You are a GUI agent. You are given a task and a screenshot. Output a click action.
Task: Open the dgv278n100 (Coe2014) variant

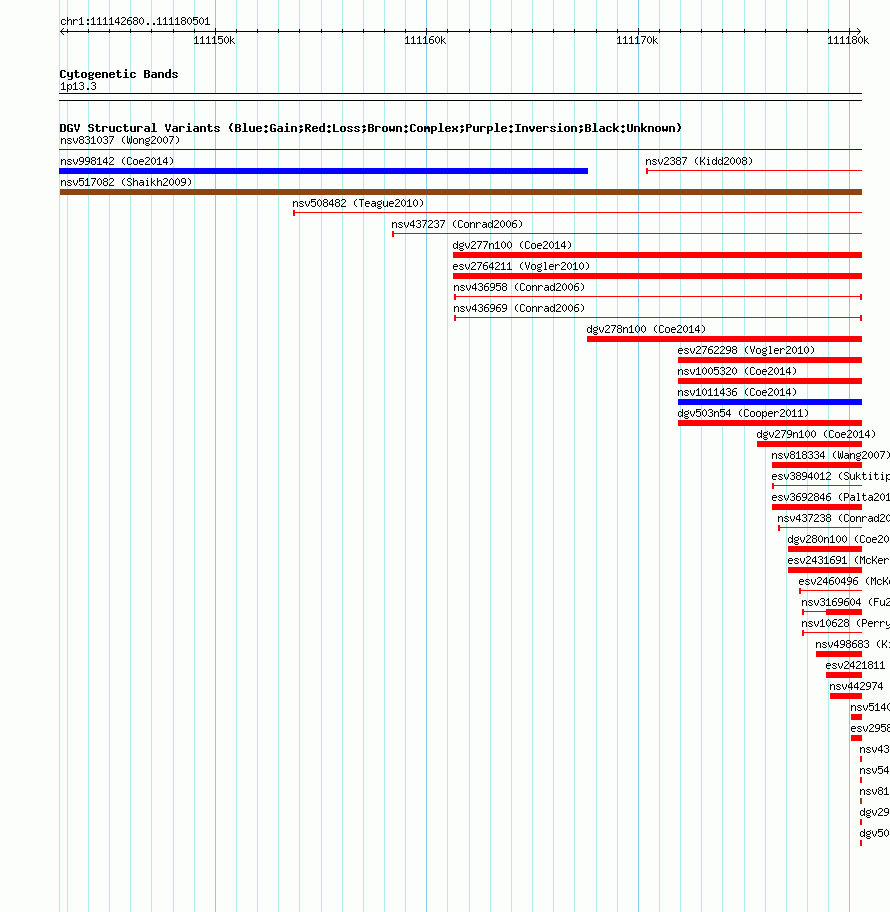646,329
